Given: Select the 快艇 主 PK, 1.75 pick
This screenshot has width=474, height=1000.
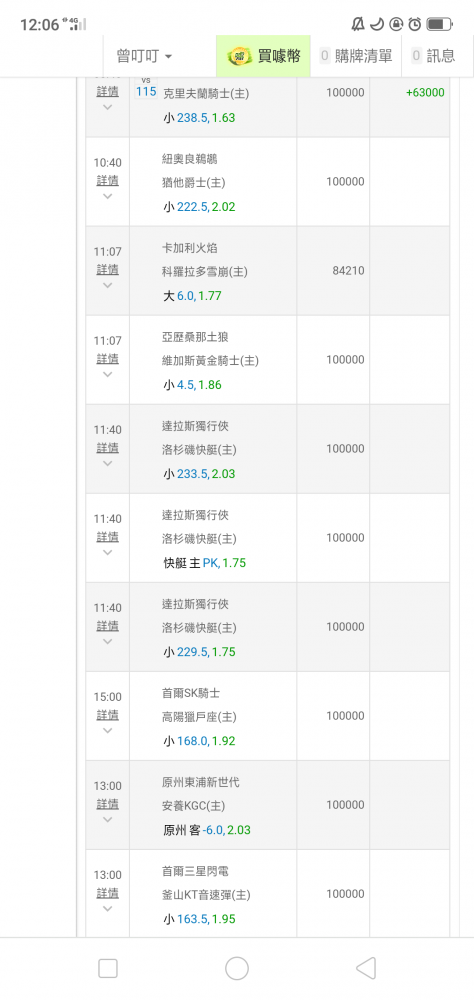Looking at the screenshot, I should (x=205, y=563).
